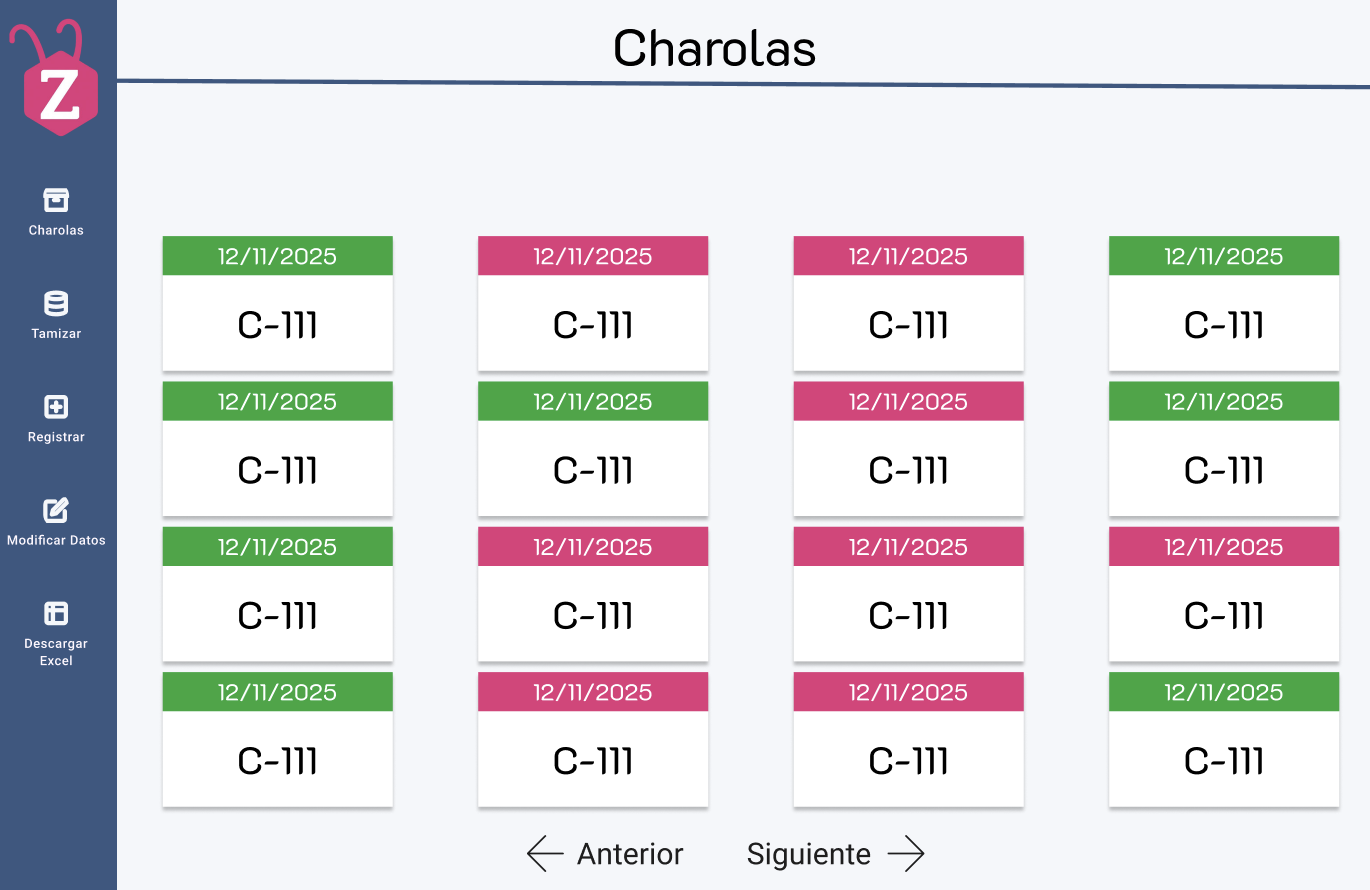Image resolution: width=1370 pixels, height=890 pixels.
Task: Click the Registrar plus-square icon
Action: click(56, 407)
